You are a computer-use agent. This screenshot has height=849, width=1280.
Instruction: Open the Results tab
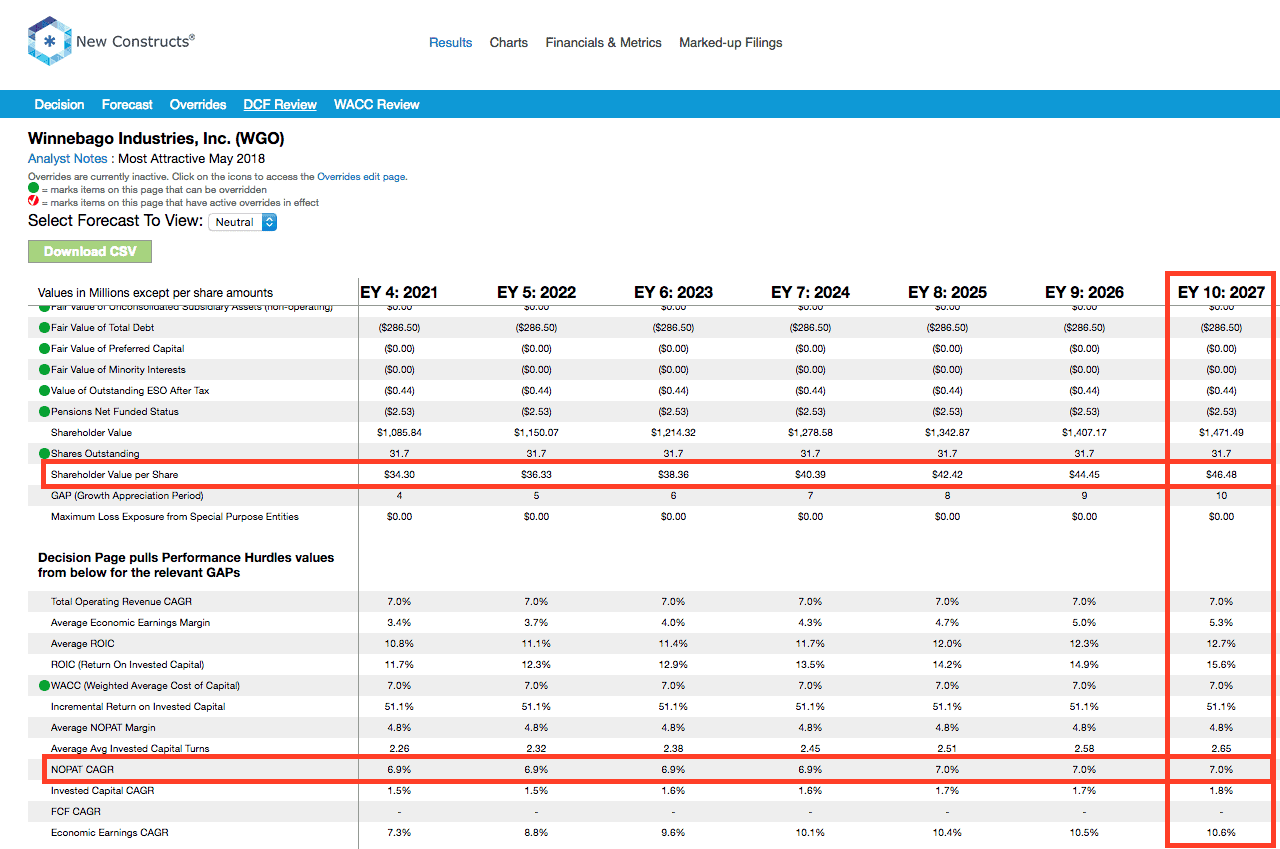pos(451,43)
